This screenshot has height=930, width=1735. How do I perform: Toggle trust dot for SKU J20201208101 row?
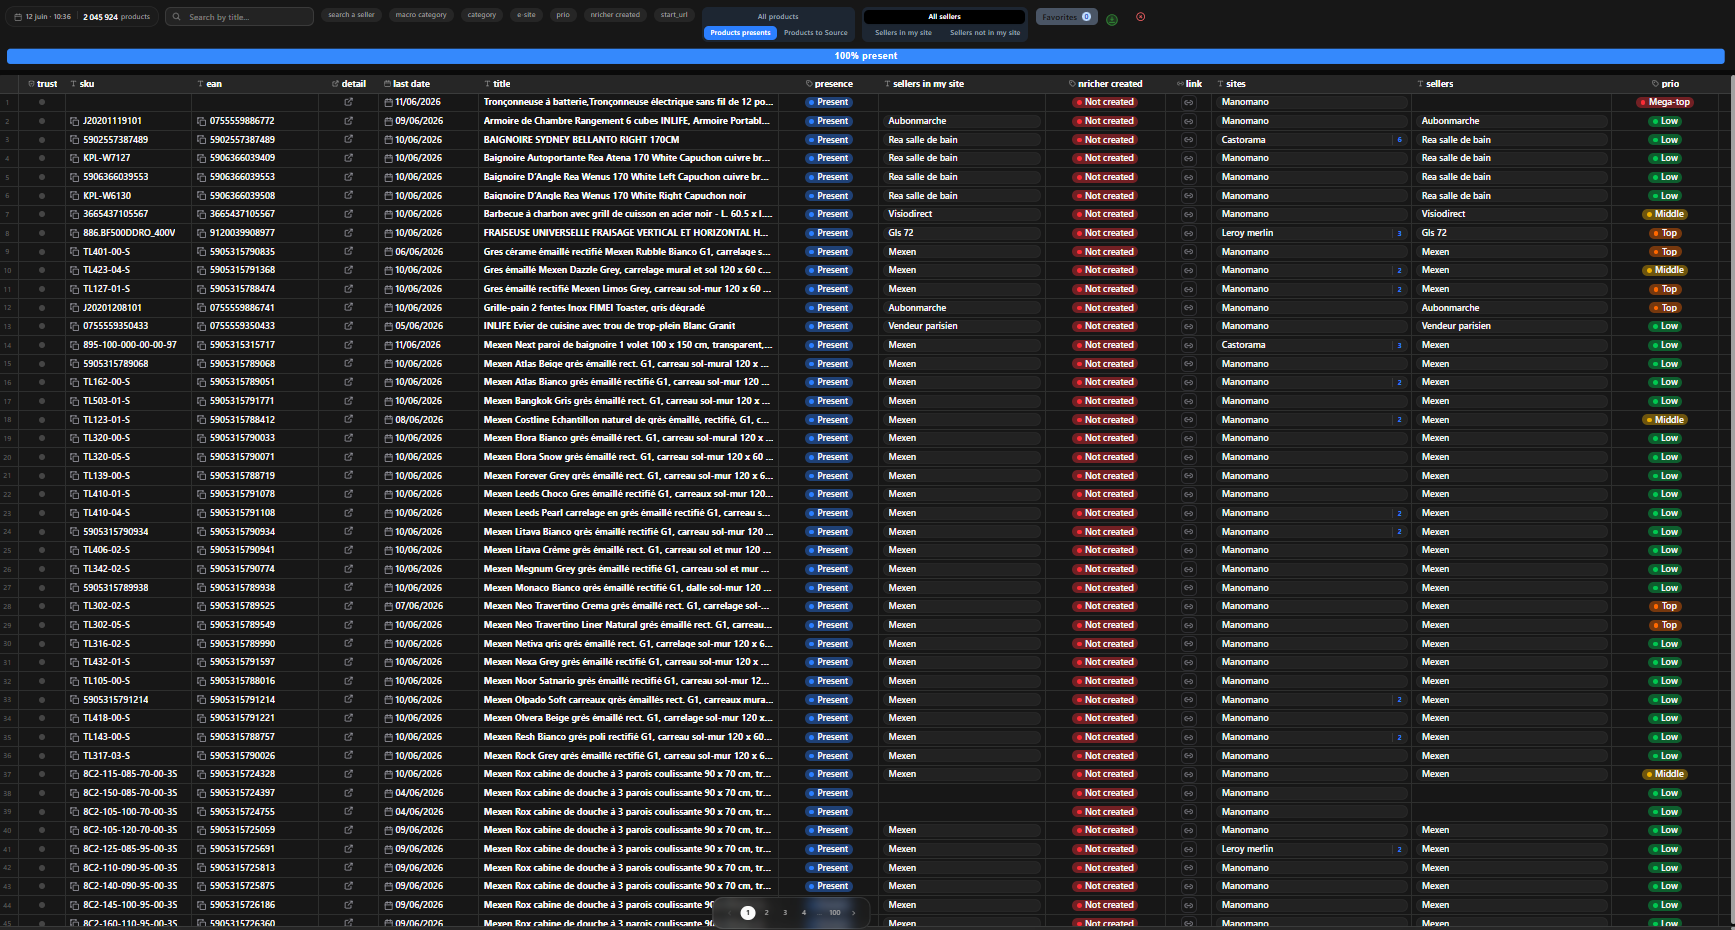(x=42, y=308)
